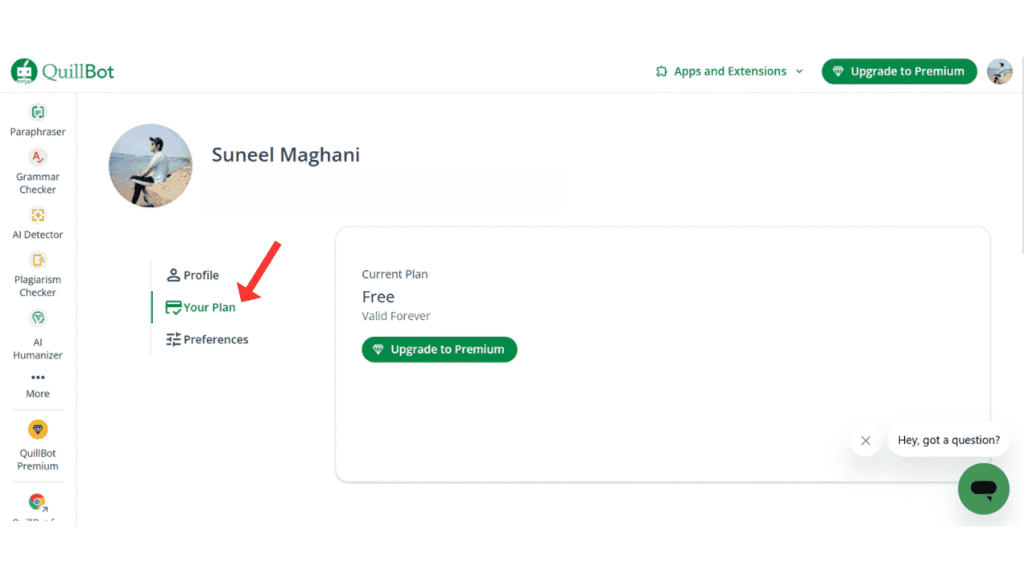Launch the AI Detector

pyautogui.click(x=37, y=224)
